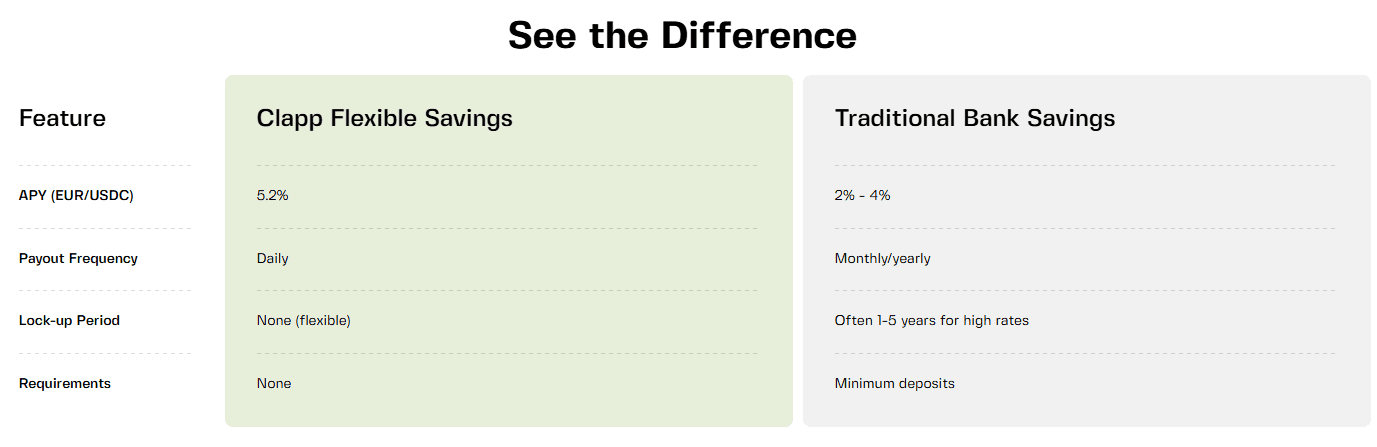Click "Often 1-5 years for high rates"

pyautogui.click(x=931, y=321)
